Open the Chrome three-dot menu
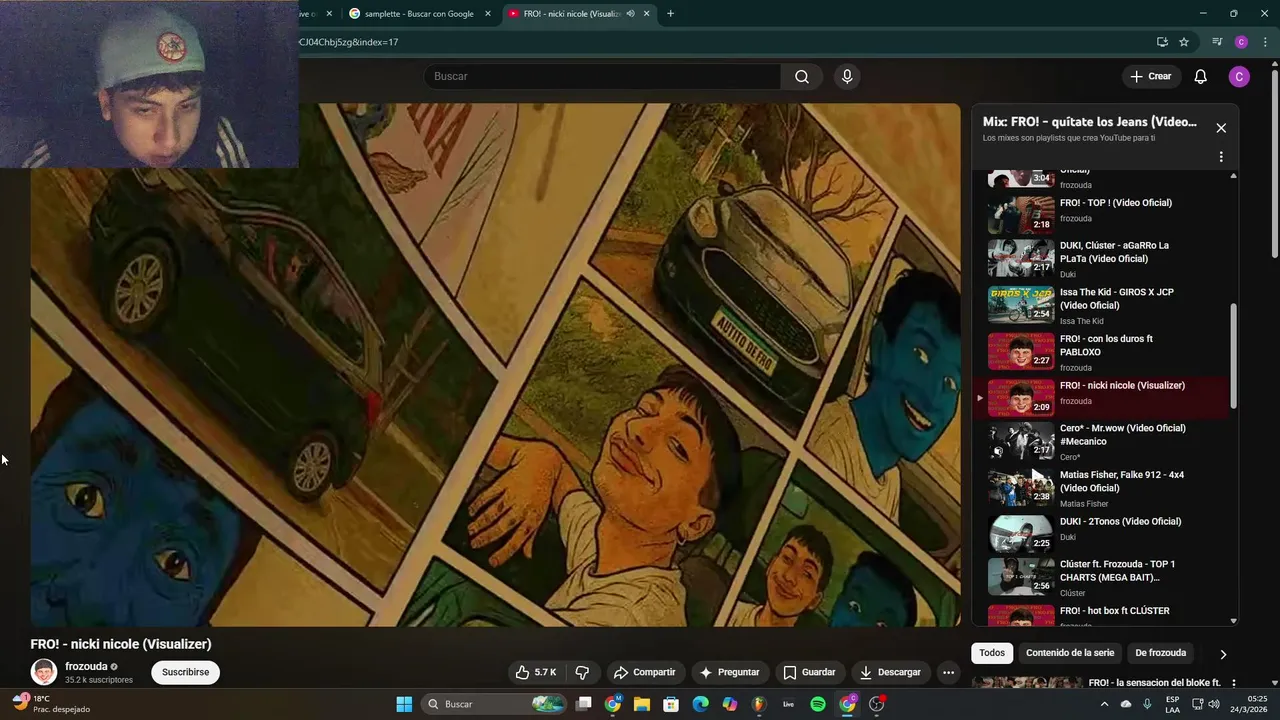 1265,42
